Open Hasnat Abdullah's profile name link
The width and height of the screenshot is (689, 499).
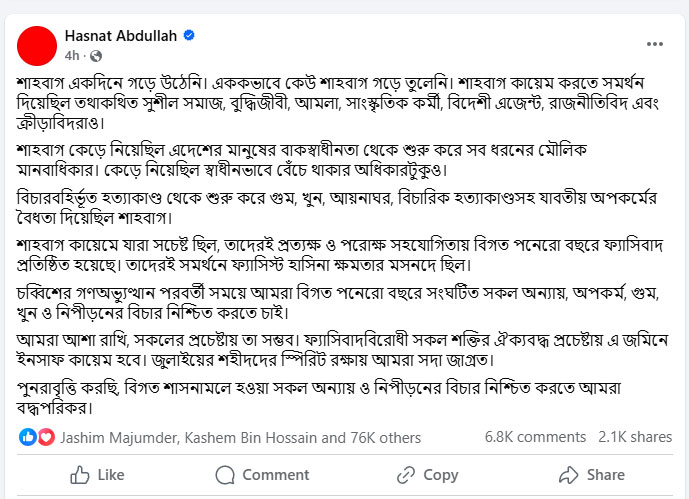(121, 36)
